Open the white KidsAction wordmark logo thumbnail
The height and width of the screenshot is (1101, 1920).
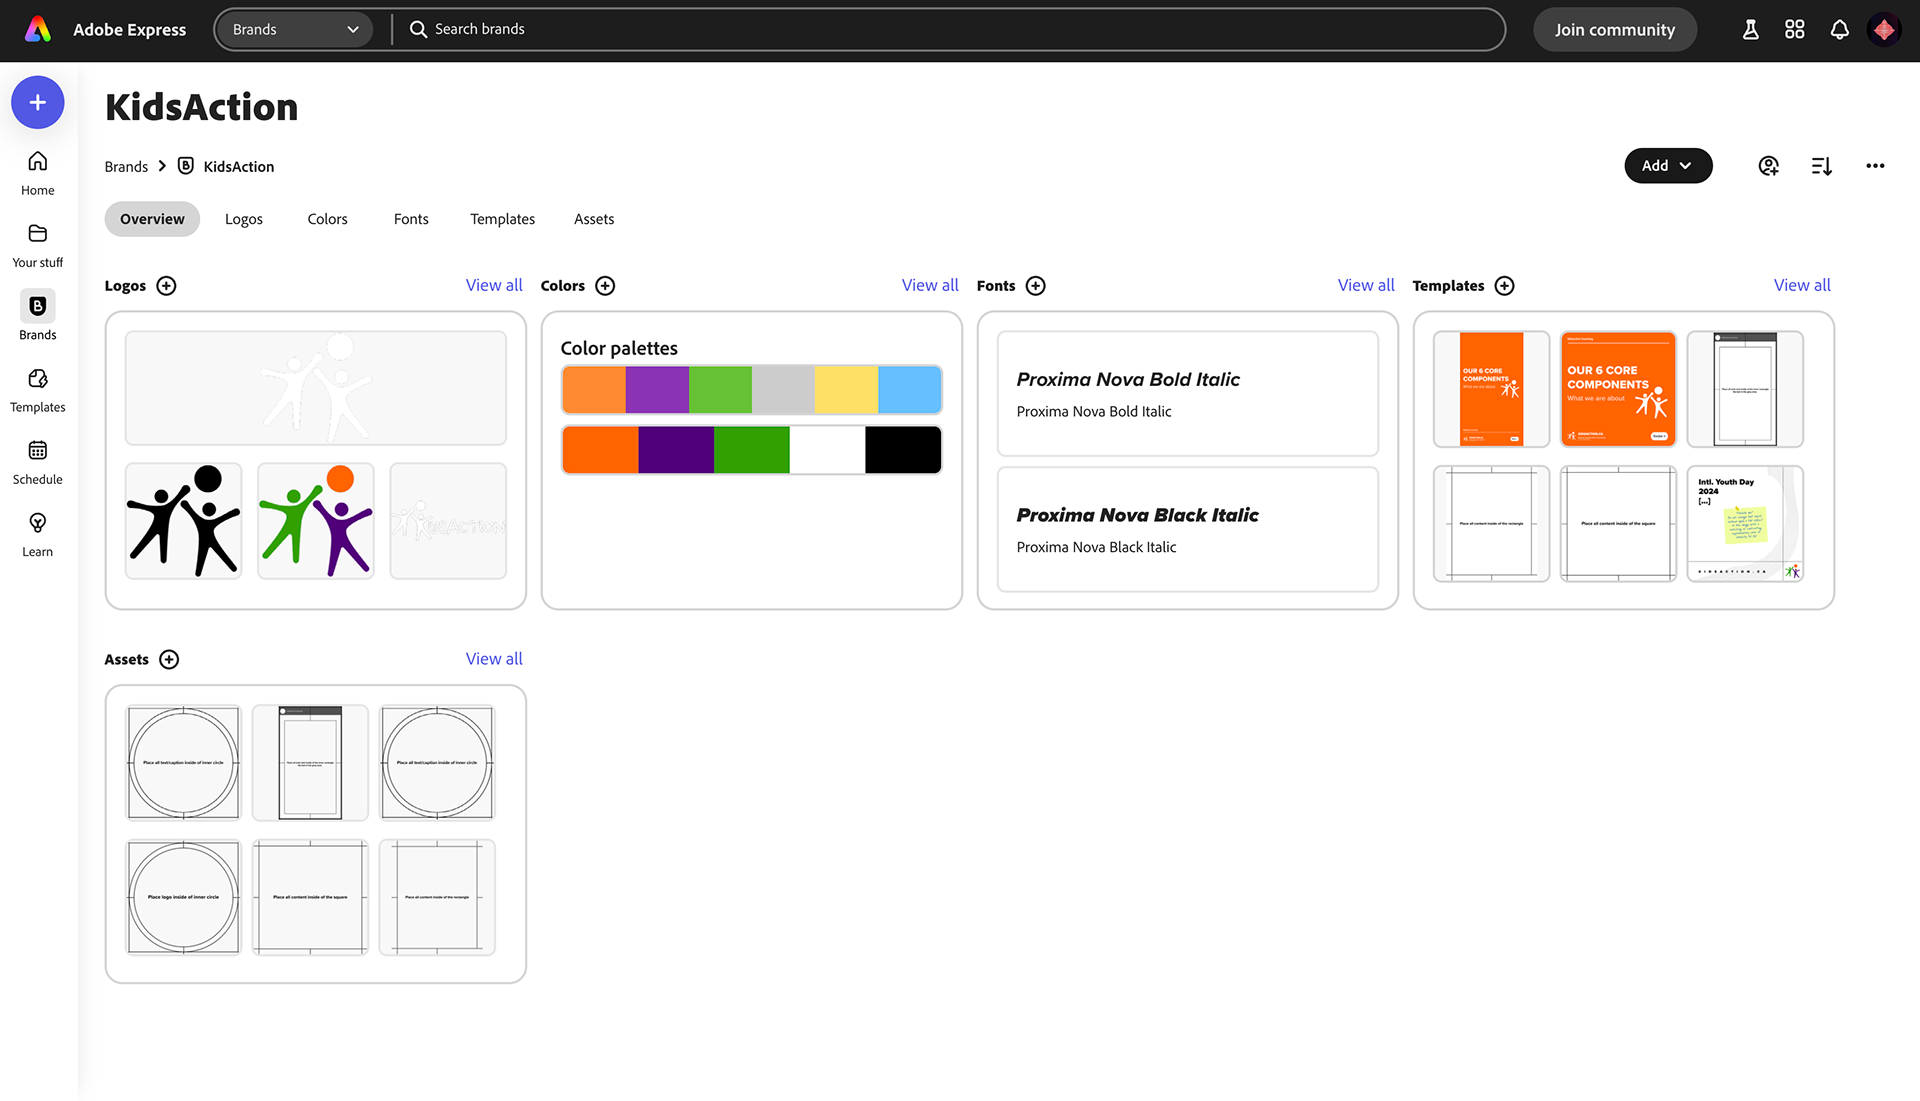point(448,521)
